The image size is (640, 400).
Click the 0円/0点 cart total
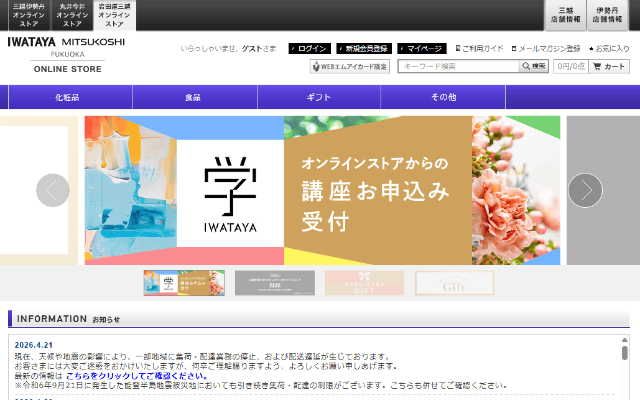click(571, 66)
